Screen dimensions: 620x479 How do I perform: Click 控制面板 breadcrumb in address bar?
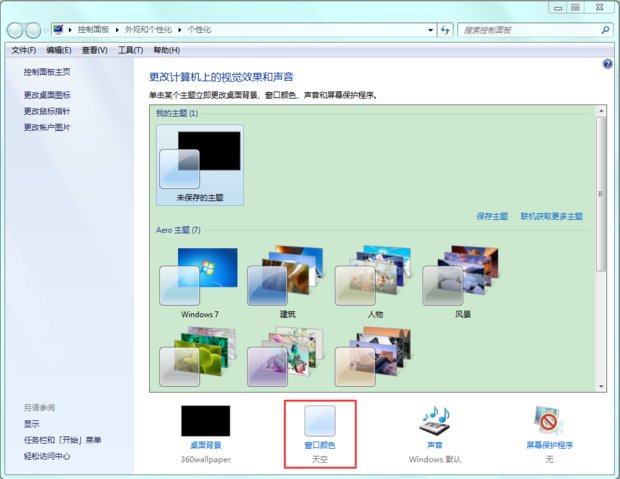tap(93, 30)
